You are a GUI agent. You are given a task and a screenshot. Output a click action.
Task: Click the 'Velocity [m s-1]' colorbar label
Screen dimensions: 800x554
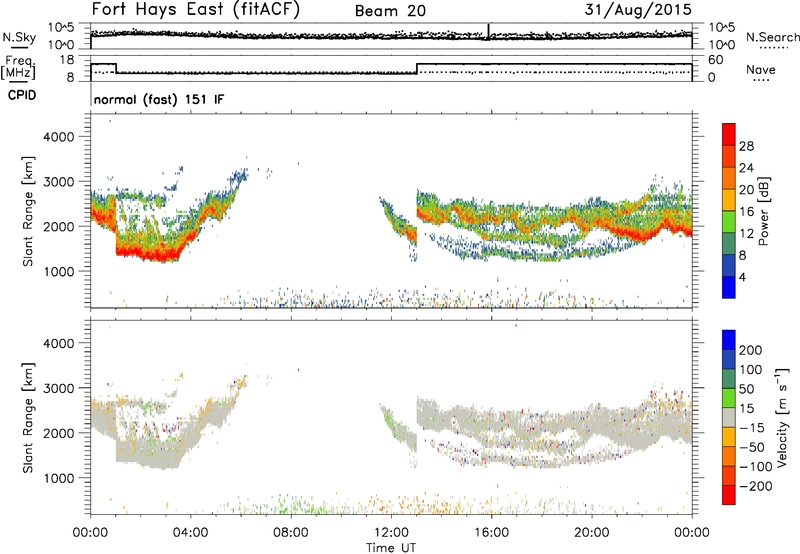coord(781,417)
